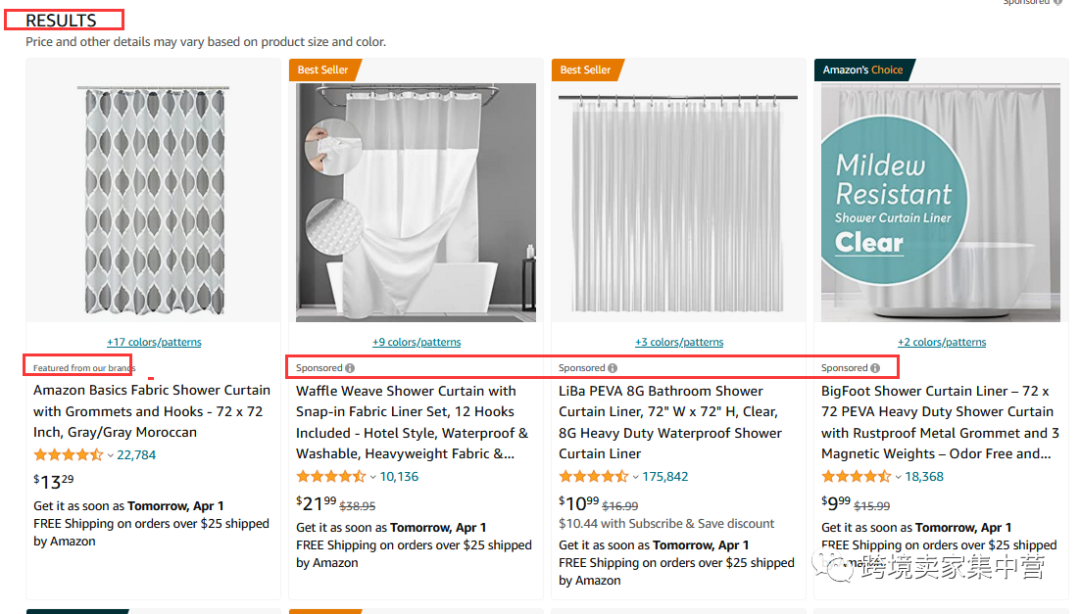Viewport: 1080px width, 614px height.
Task: Click star rating of Waffle Weave Shower Curtain
Action: click(330, 477)
